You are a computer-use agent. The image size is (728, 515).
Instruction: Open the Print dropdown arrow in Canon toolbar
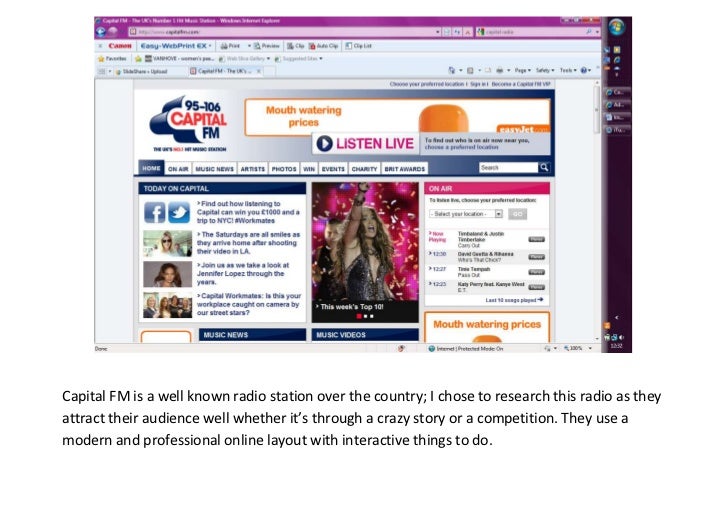point(249,46)
